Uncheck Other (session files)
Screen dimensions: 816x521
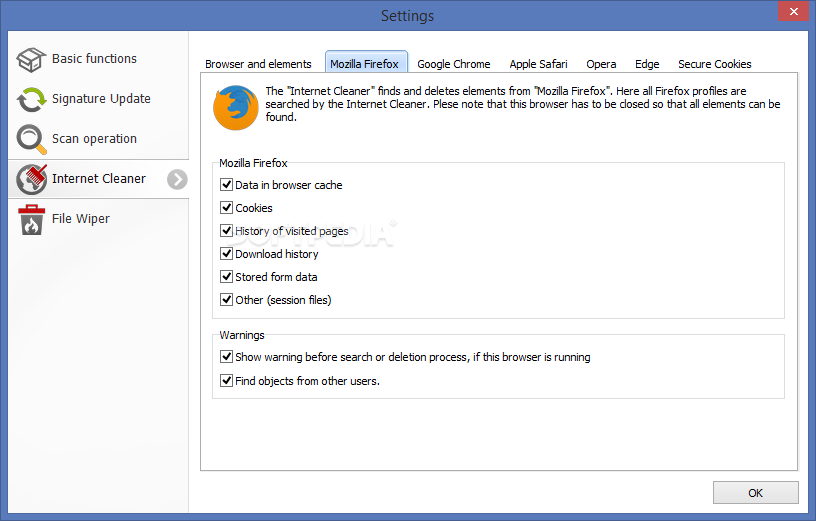click(226, 299)
